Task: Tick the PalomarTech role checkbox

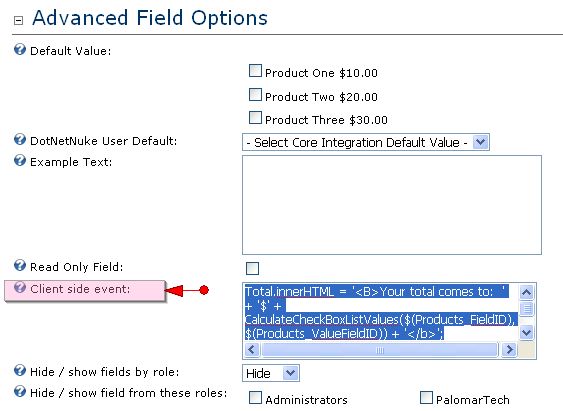Action: tap(426, 398)
